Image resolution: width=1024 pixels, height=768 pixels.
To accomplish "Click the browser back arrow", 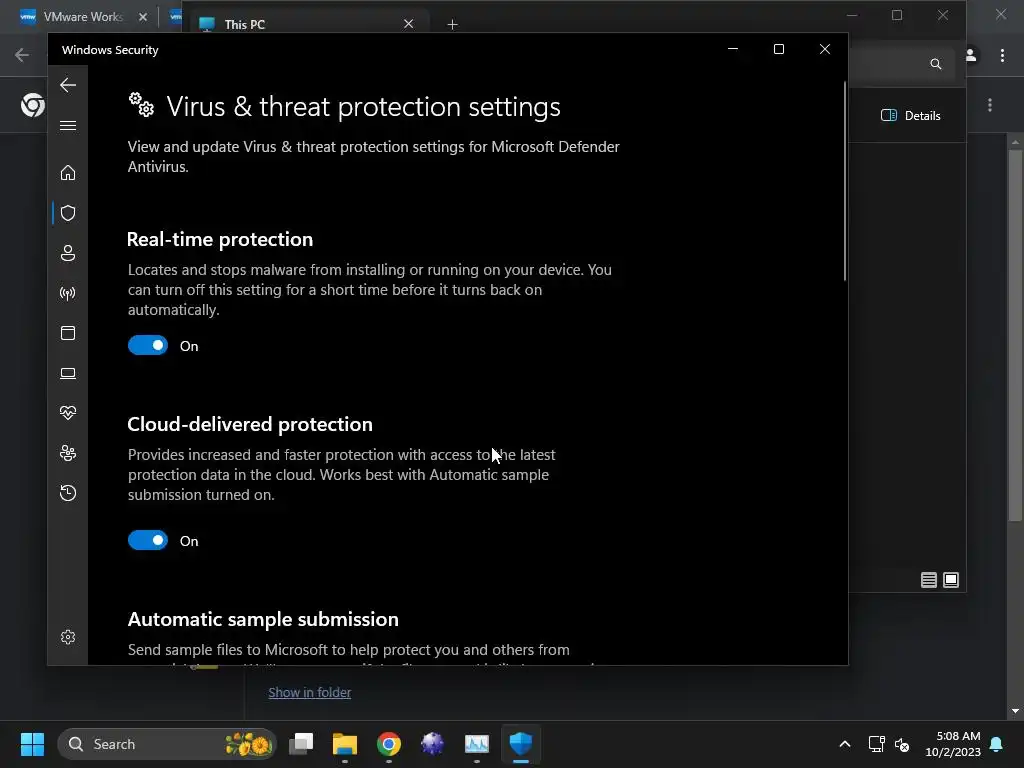I will (x=22, y=55).
